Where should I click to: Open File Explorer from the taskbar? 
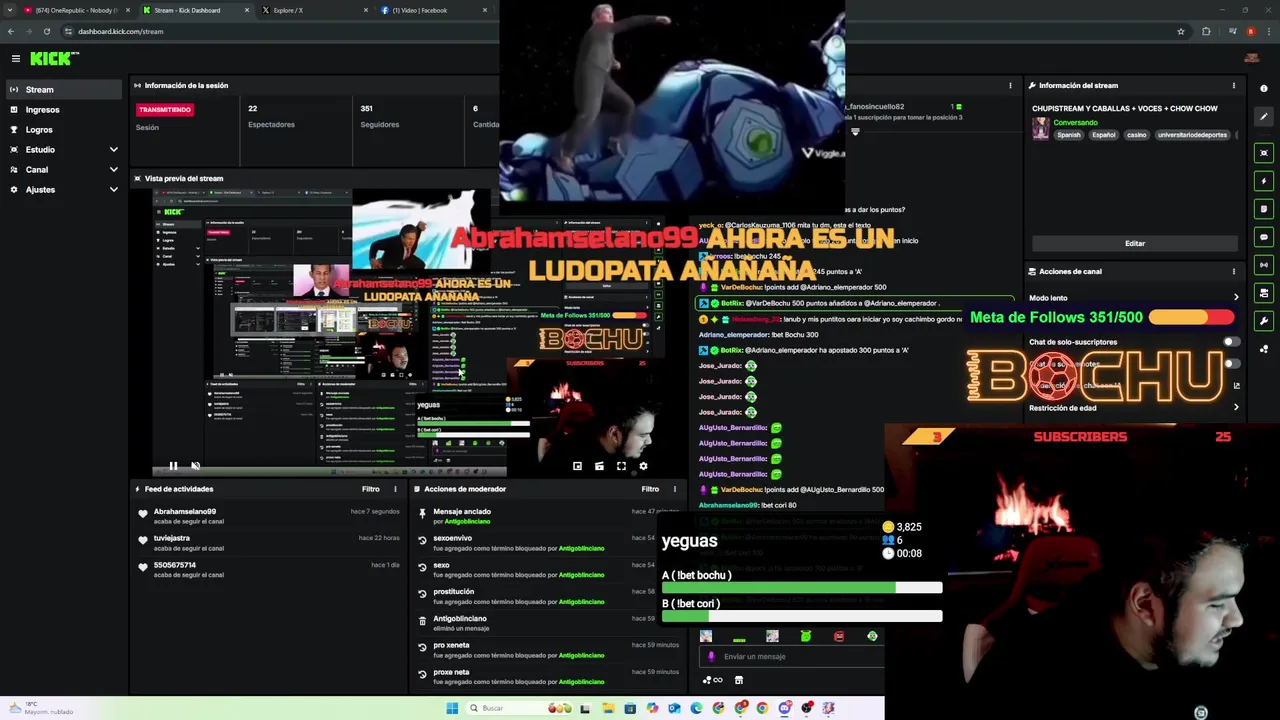(x=608, y=708)
